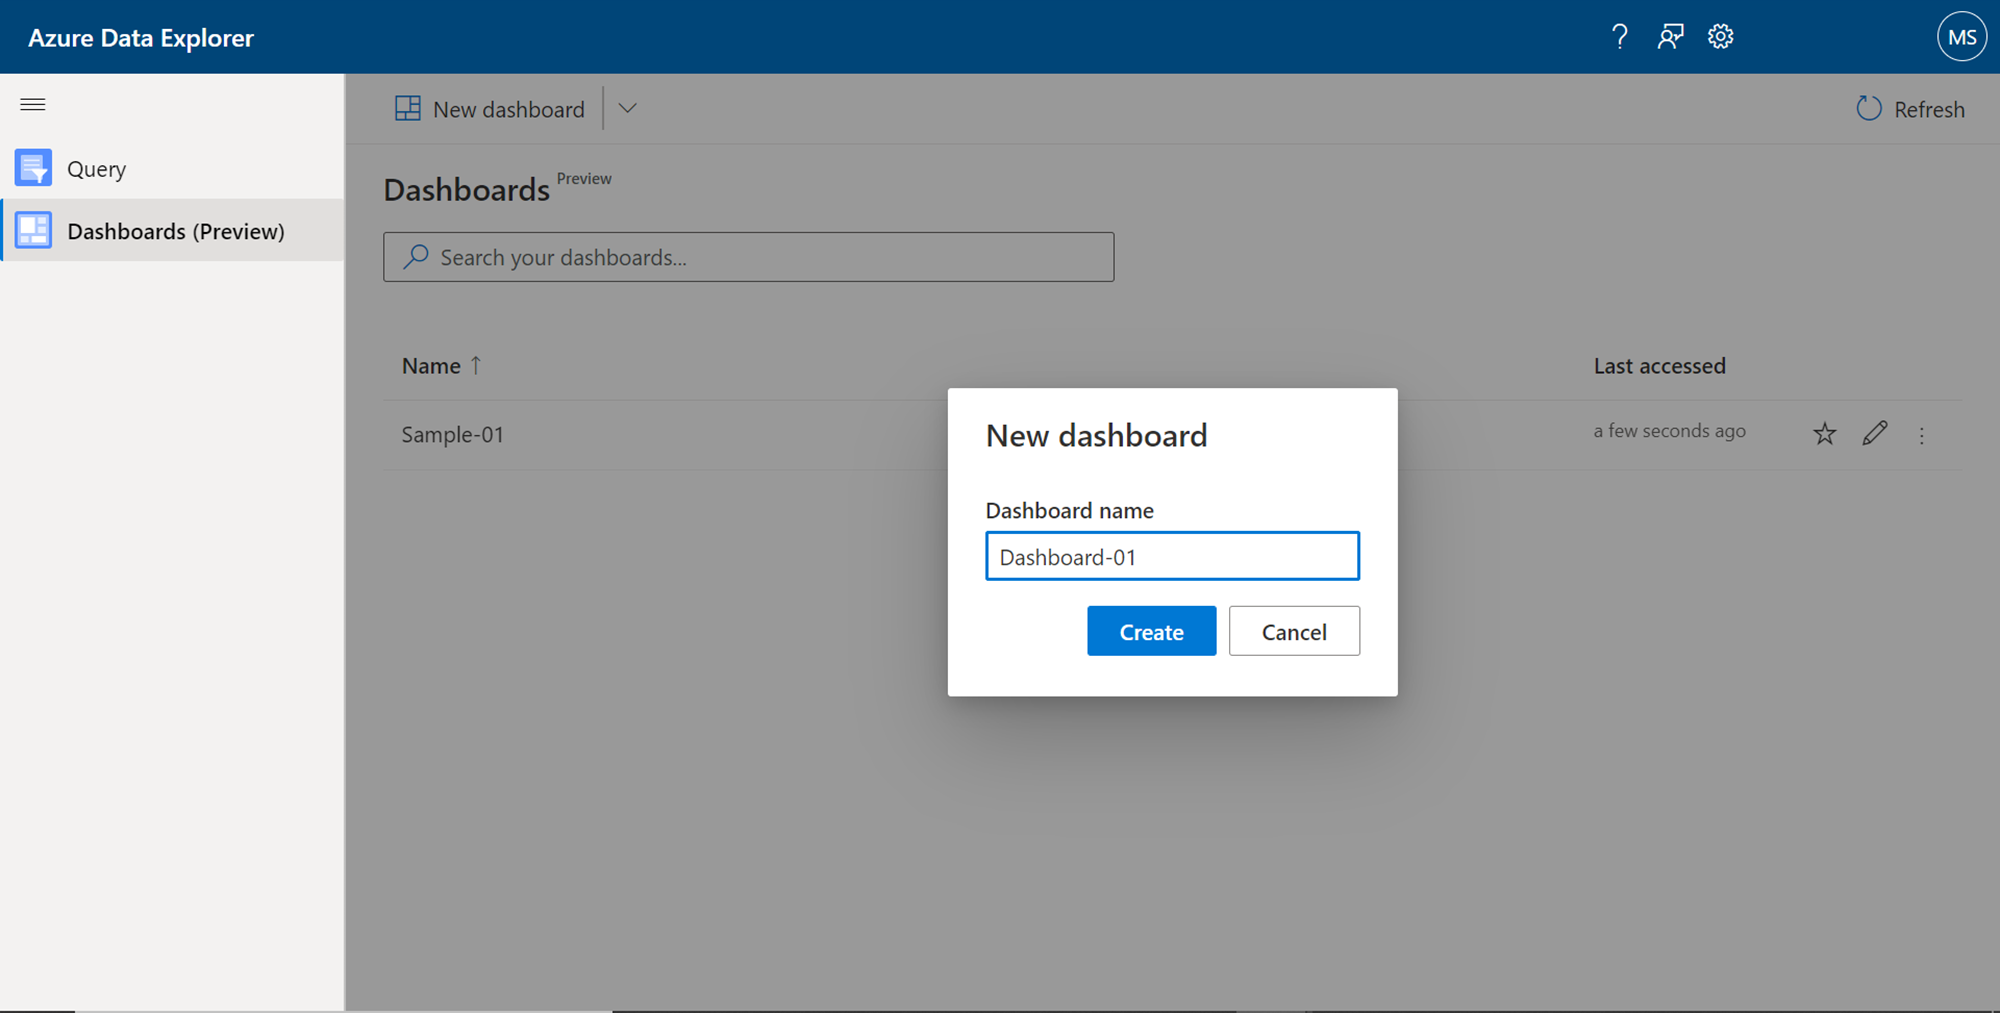Focus the Dashboard name input field

1172,556
